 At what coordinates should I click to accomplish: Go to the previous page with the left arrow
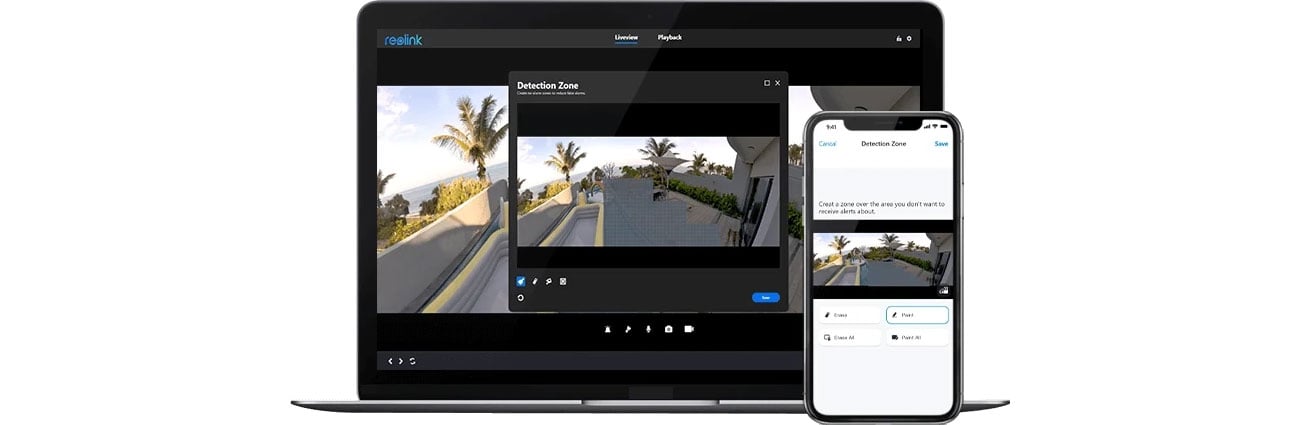[390, 361]
